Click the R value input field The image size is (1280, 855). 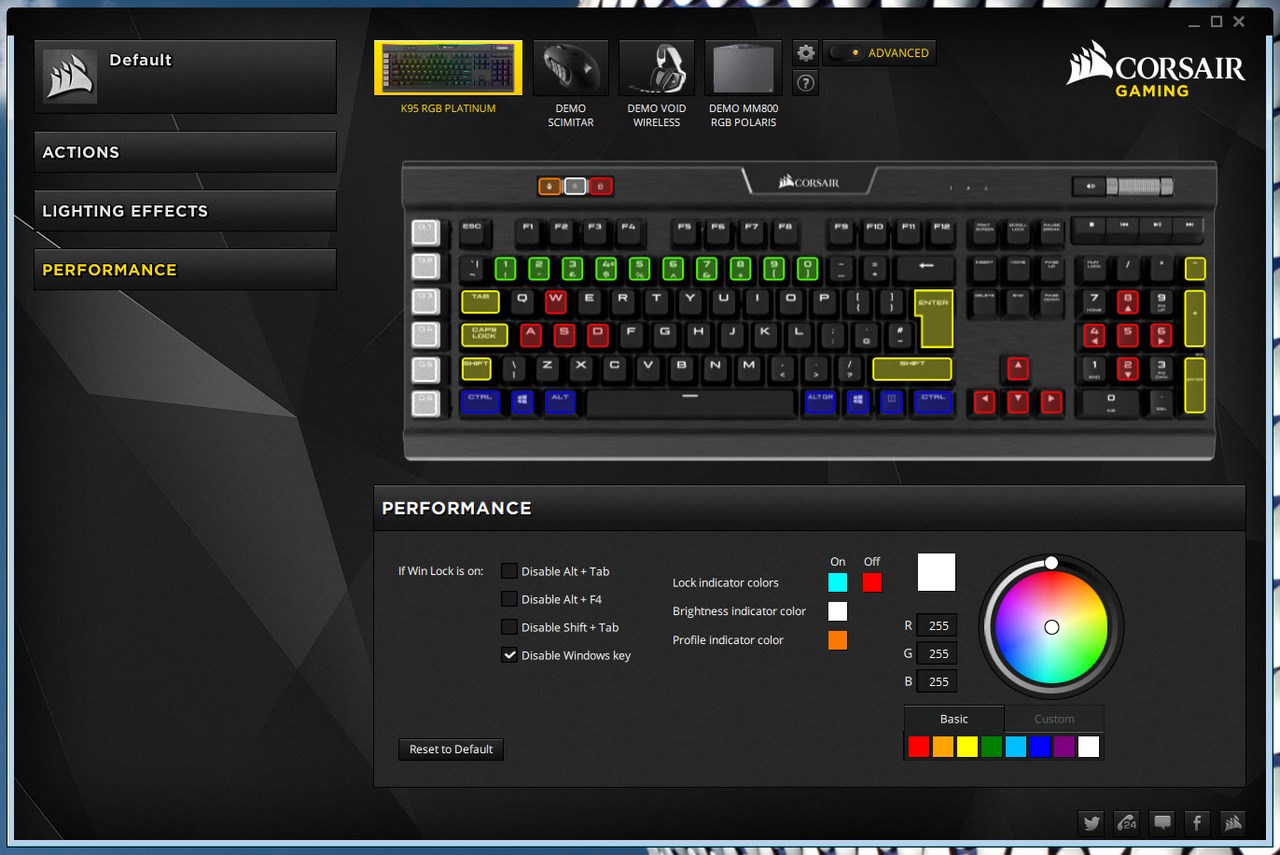(937, 625)
